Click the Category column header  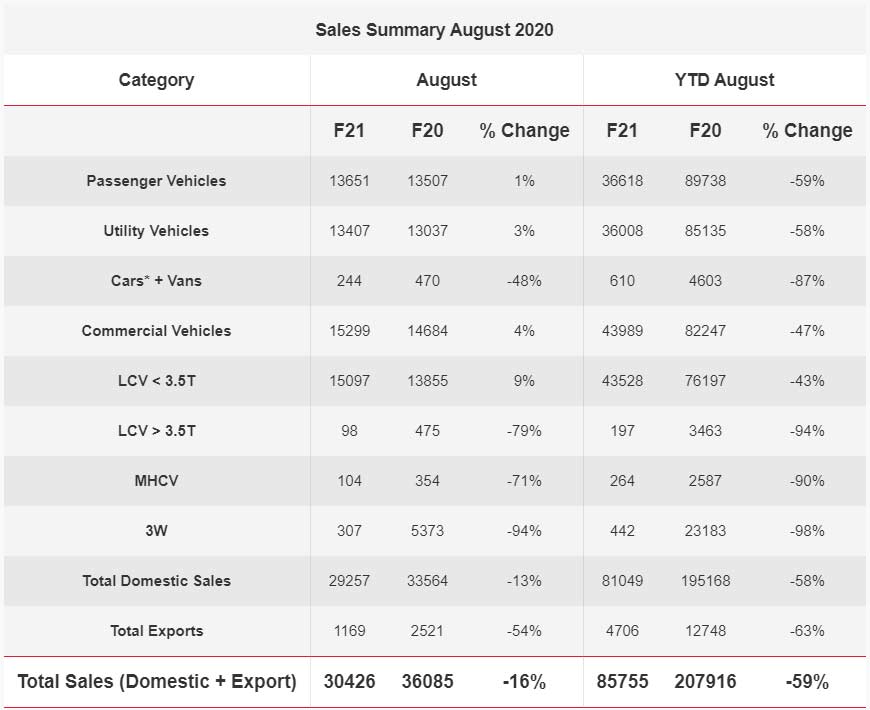[156, 80]
